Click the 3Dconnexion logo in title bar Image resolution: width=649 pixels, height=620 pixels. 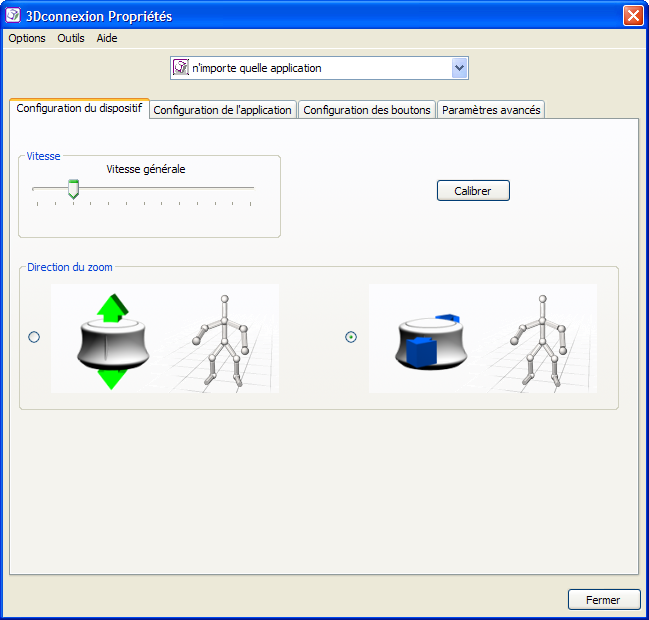(x=14, y=16)
